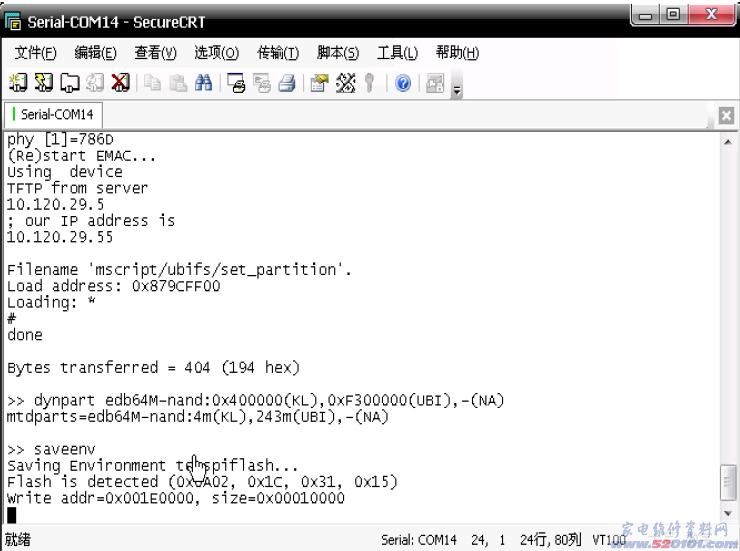This screenshot has width=740, height=551.
Task: Open the 文件(F) menu
Action: (x=37, y=52)
